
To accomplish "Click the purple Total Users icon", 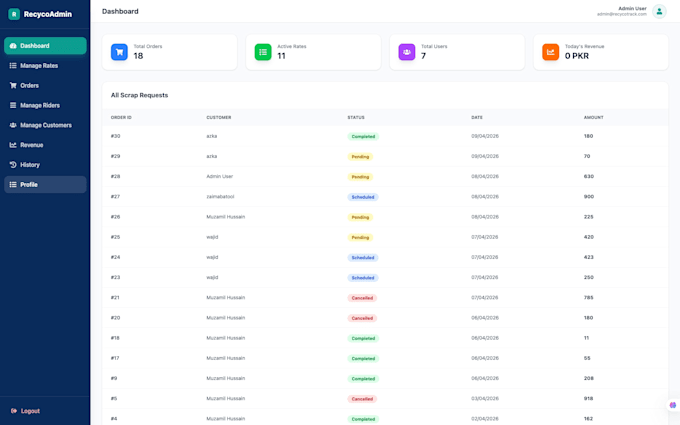I will point(407,52).
